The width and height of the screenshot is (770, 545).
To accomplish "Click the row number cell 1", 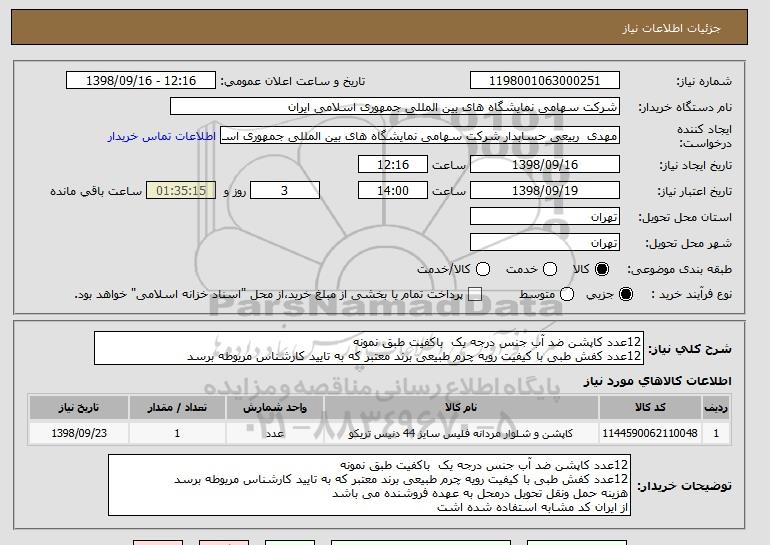I will click(x=716, y=433).
